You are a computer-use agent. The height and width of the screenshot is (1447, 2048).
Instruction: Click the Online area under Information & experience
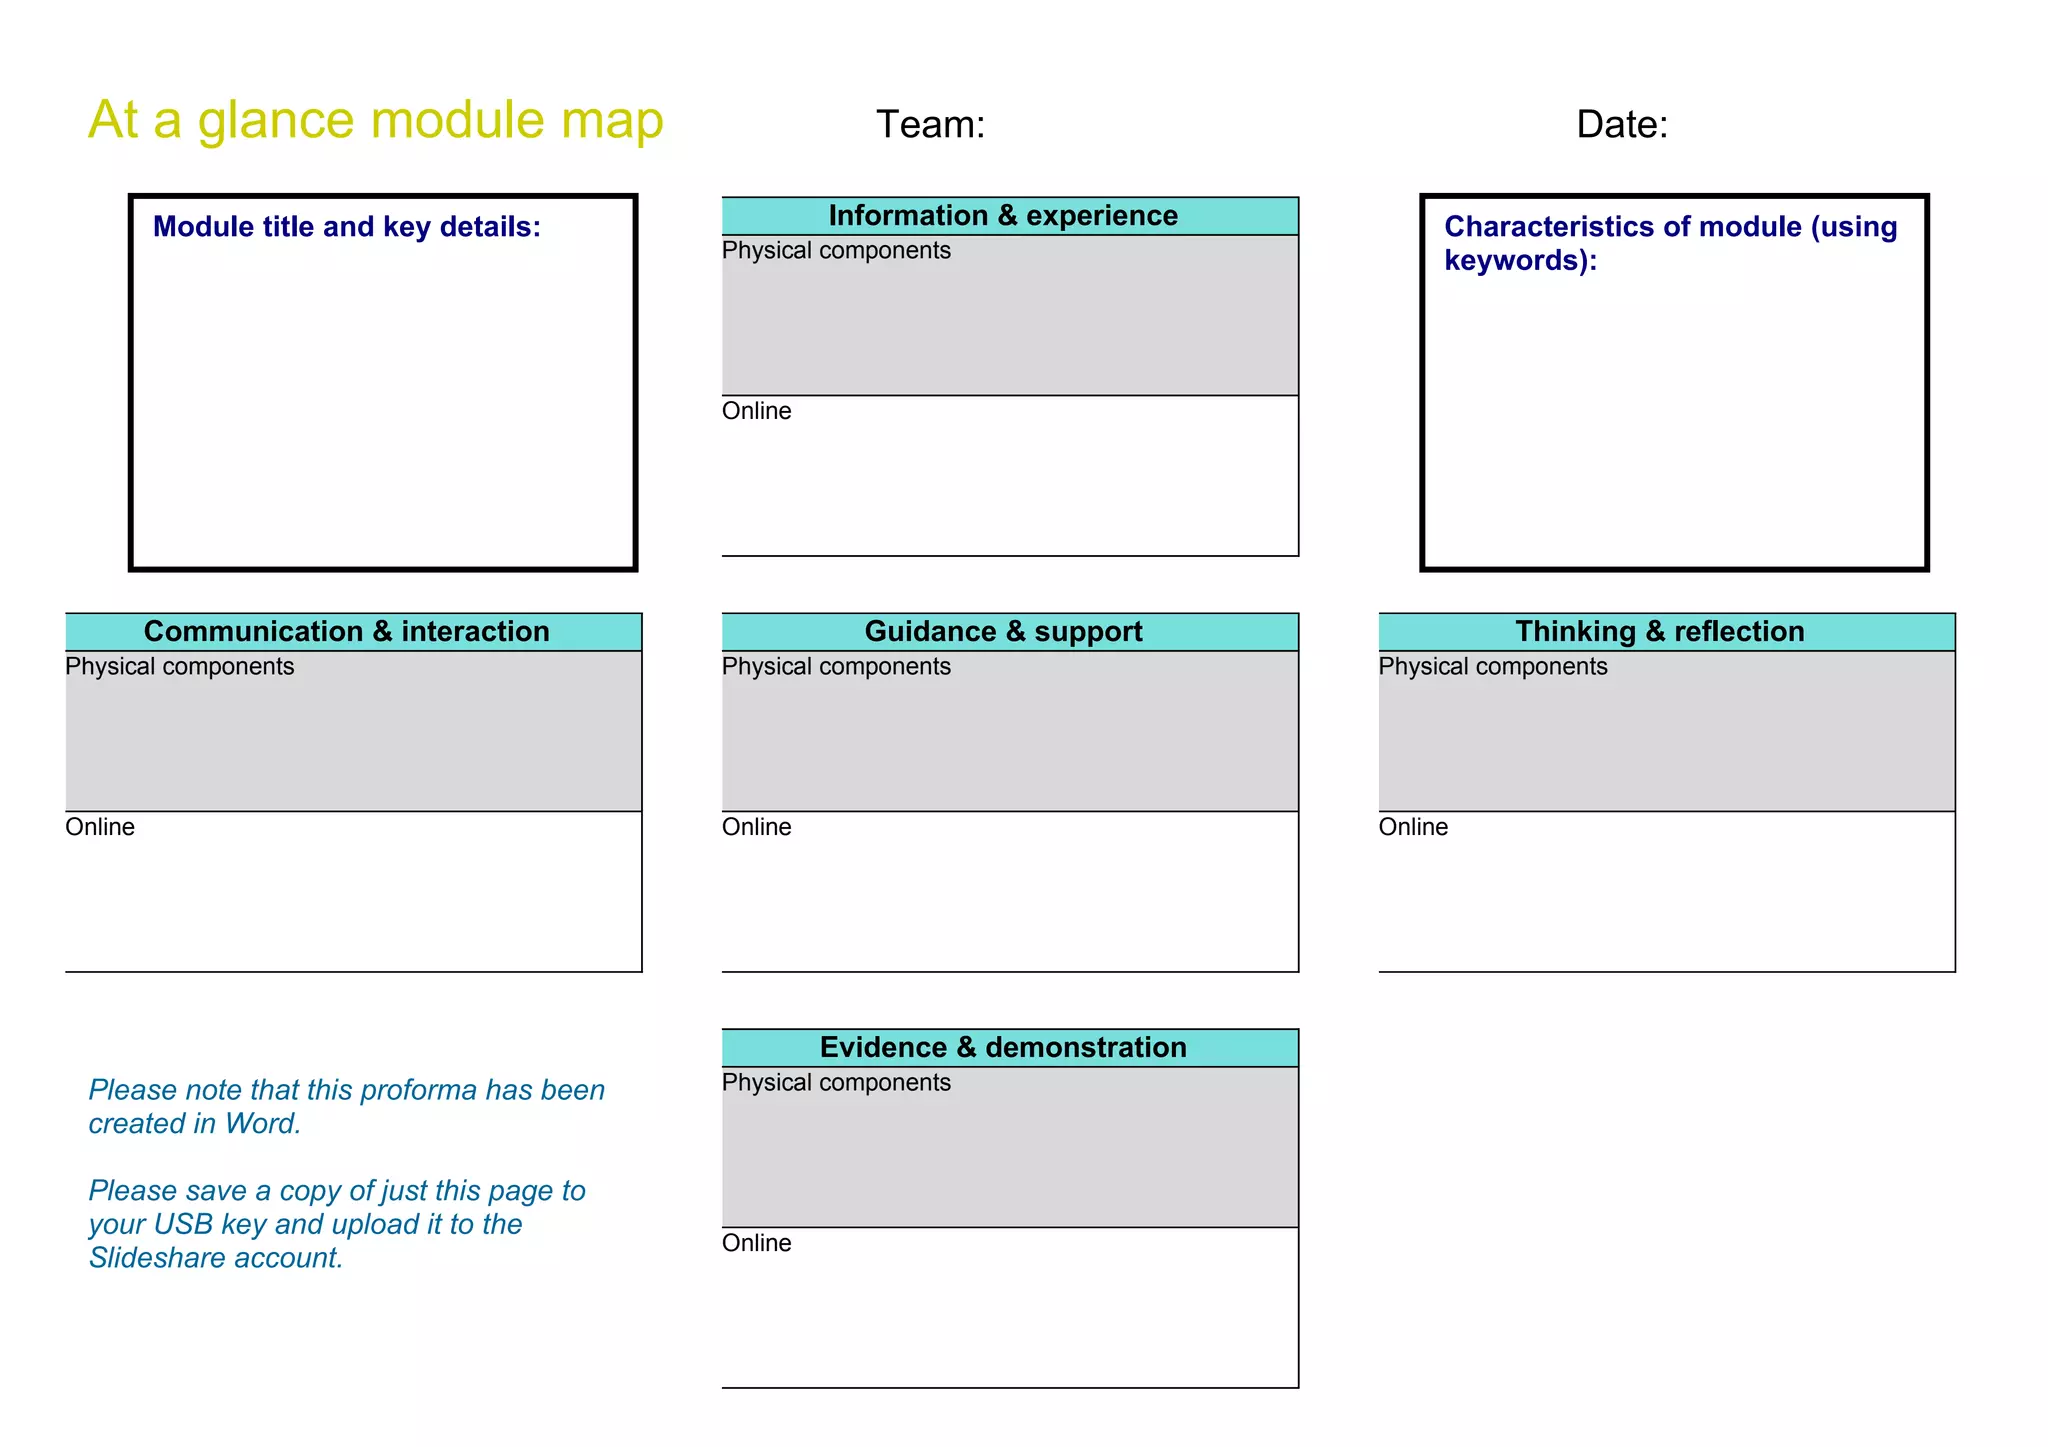click(x=1010, y=480)
